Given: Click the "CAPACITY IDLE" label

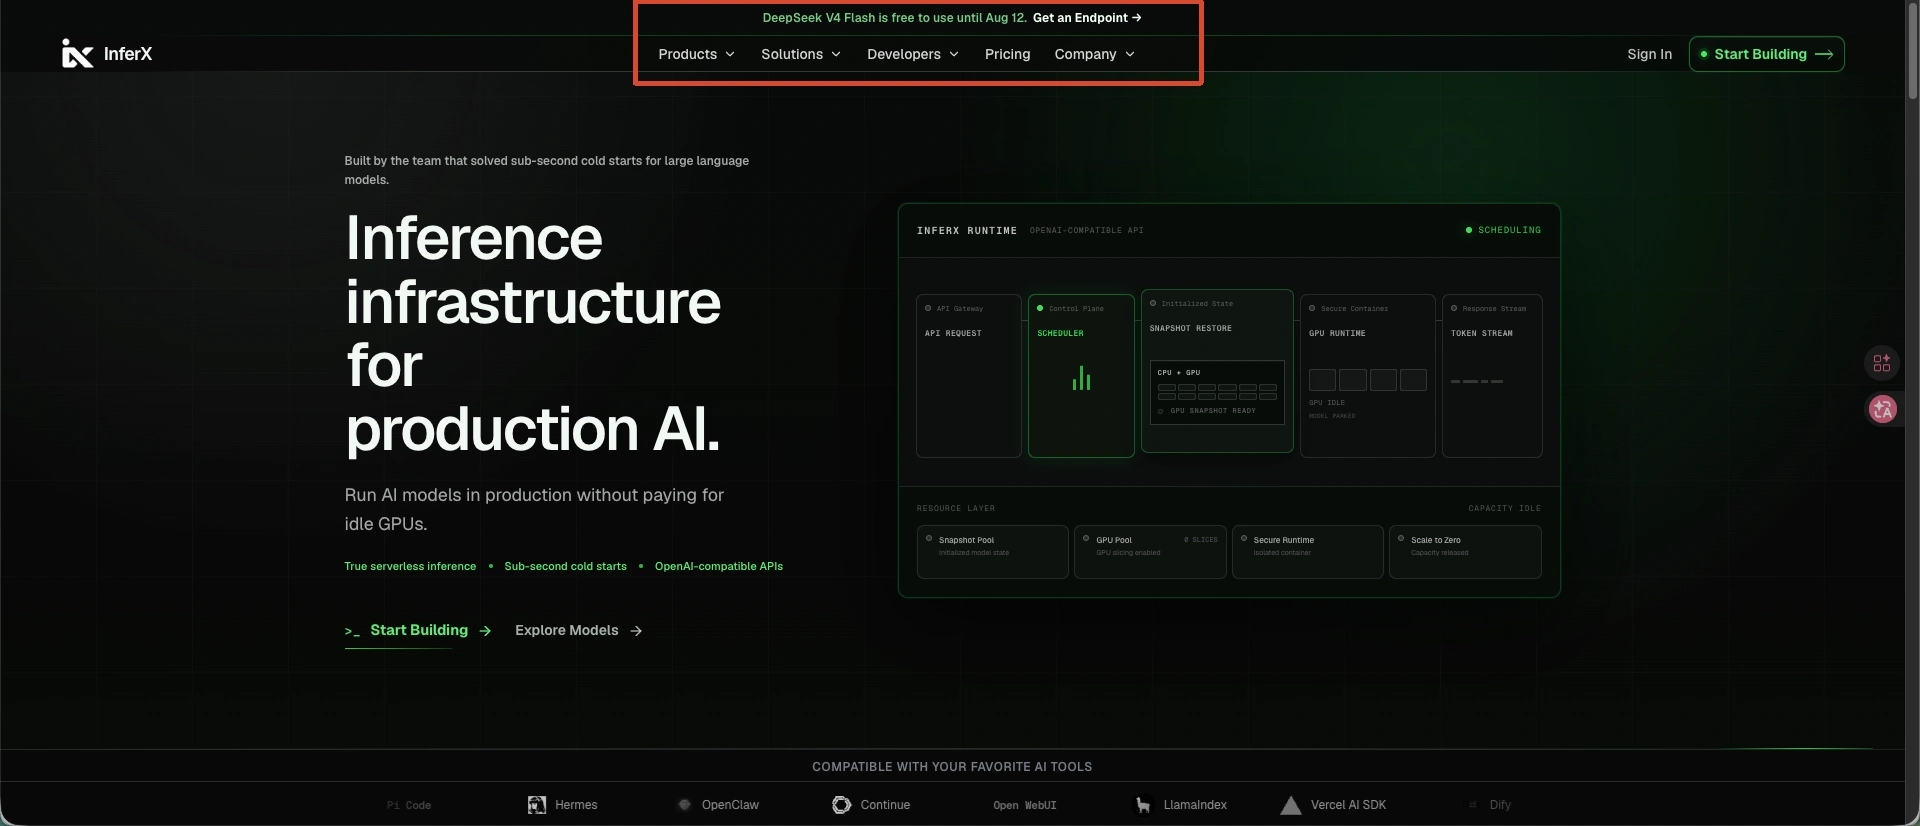Looking at the screenshot, I should [1505, 508].
